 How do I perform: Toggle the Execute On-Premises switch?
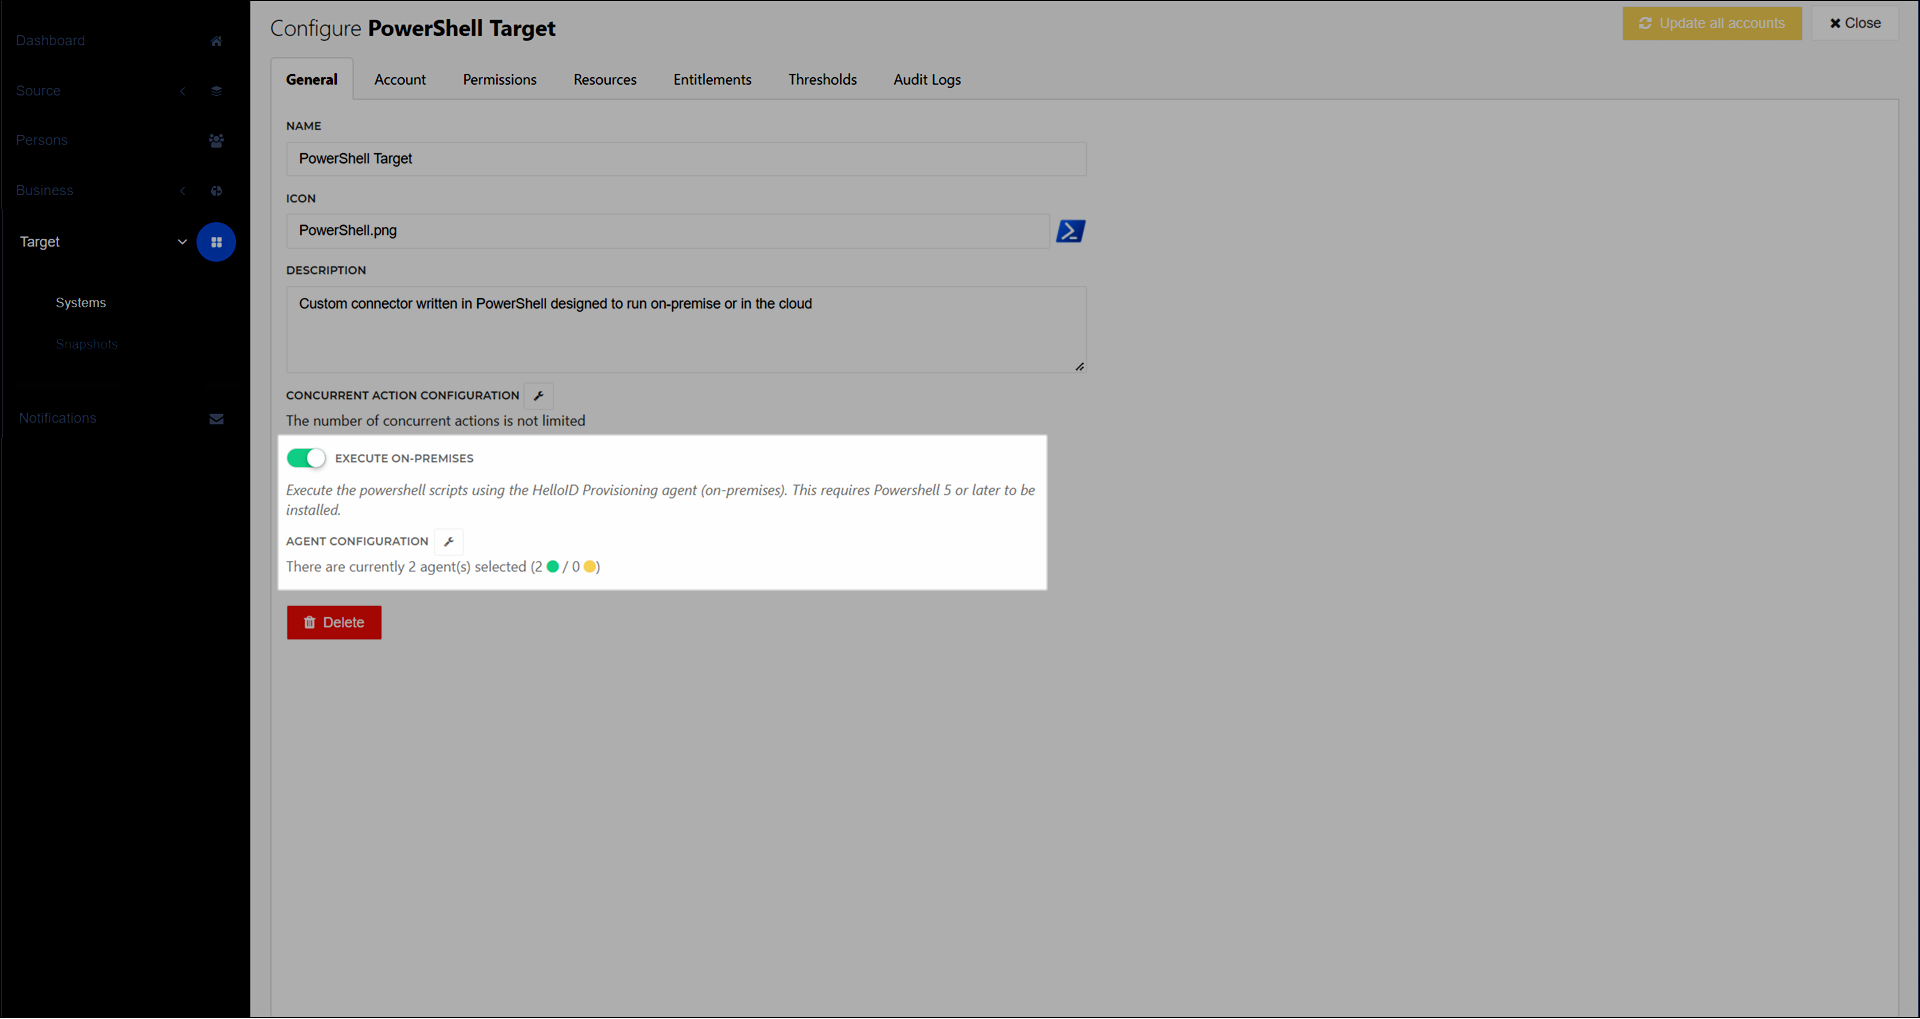(x=306, y=458)
